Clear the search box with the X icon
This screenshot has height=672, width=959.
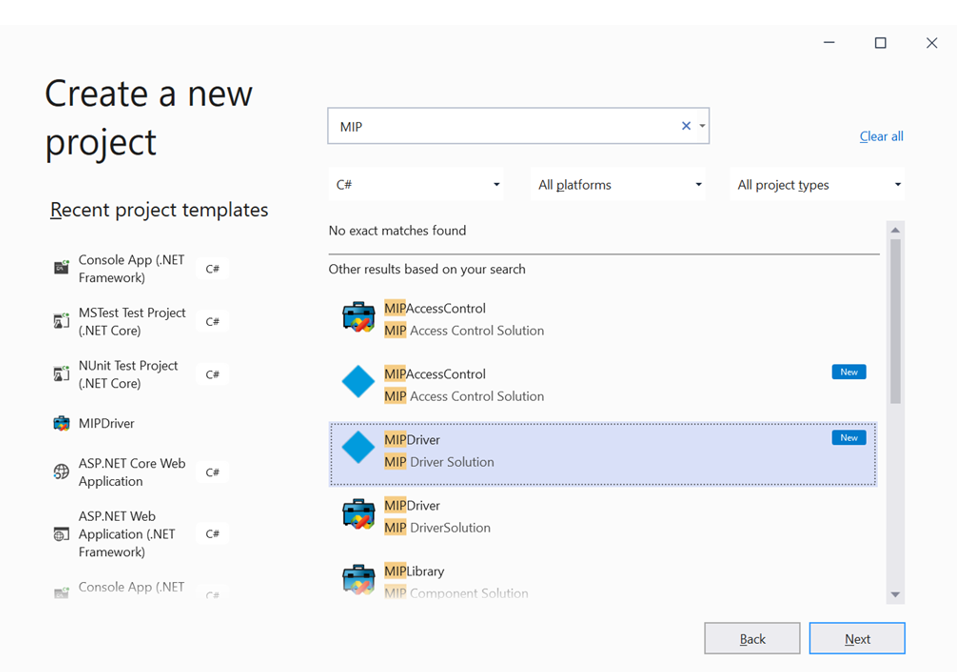tap(686, 126)
